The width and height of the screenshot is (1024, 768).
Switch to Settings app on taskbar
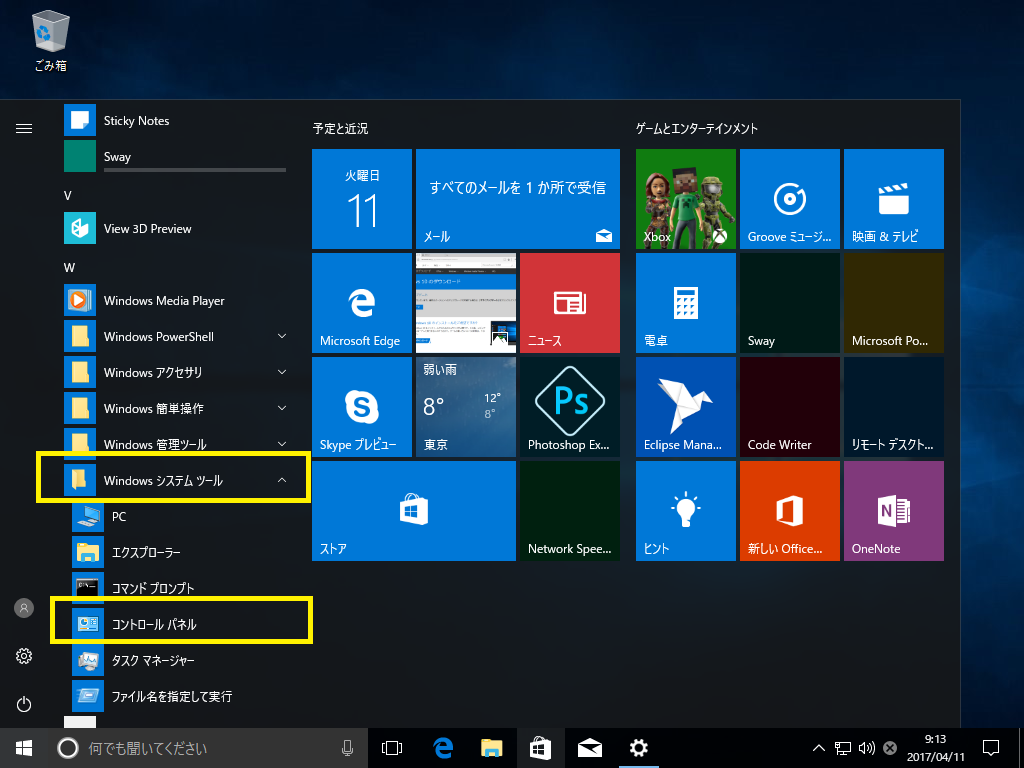tap(639, 748)
